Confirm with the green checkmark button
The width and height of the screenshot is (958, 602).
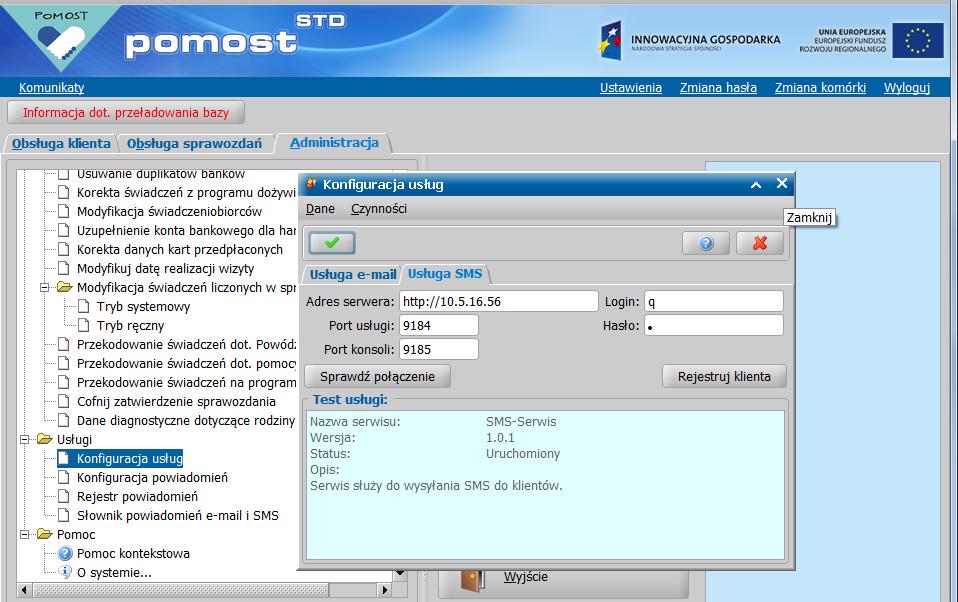(332, 243)
